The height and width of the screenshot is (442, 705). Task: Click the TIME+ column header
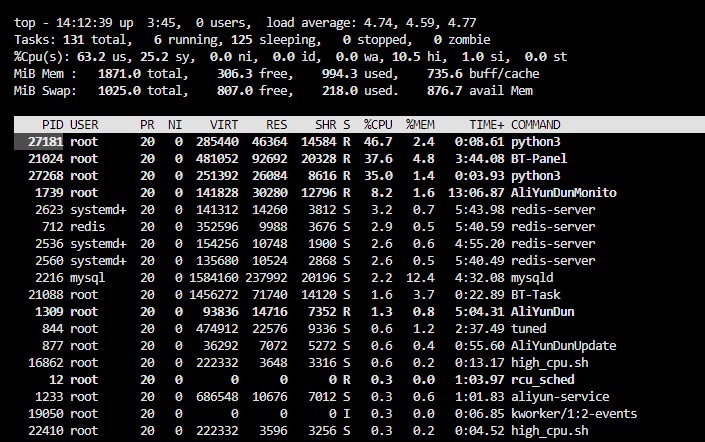486,125
